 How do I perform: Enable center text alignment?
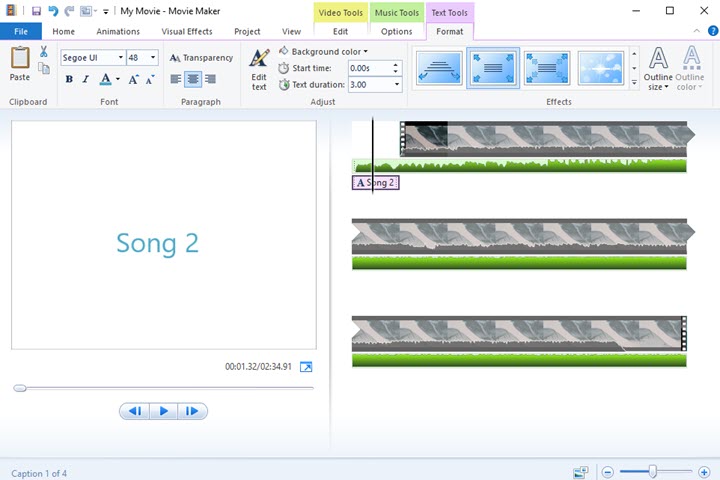[193, 79]
